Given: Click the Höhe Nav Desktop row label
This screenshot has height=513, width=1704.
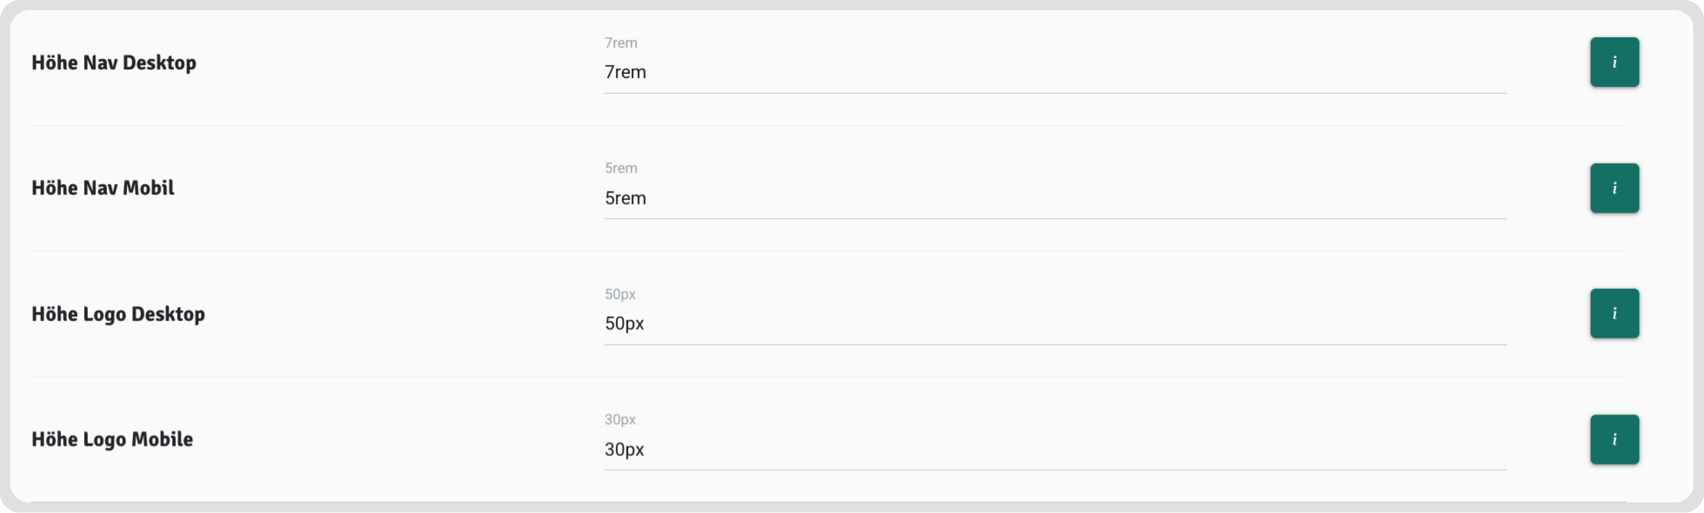Looking at the screenshot, I should pyautogui.click(x=114, y=63).
